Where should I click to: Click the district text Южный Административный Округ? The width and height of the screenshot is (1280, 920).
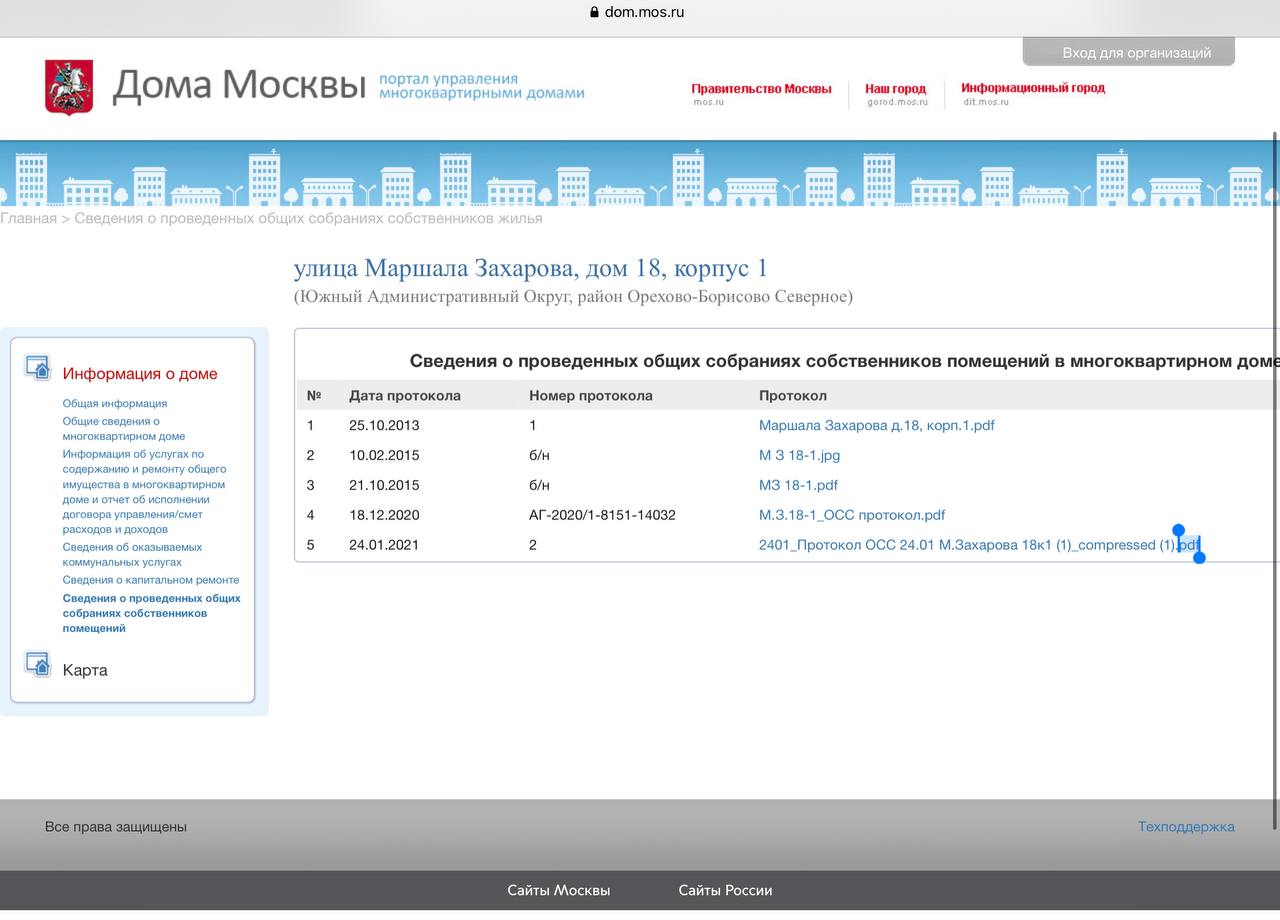point(573,297)
